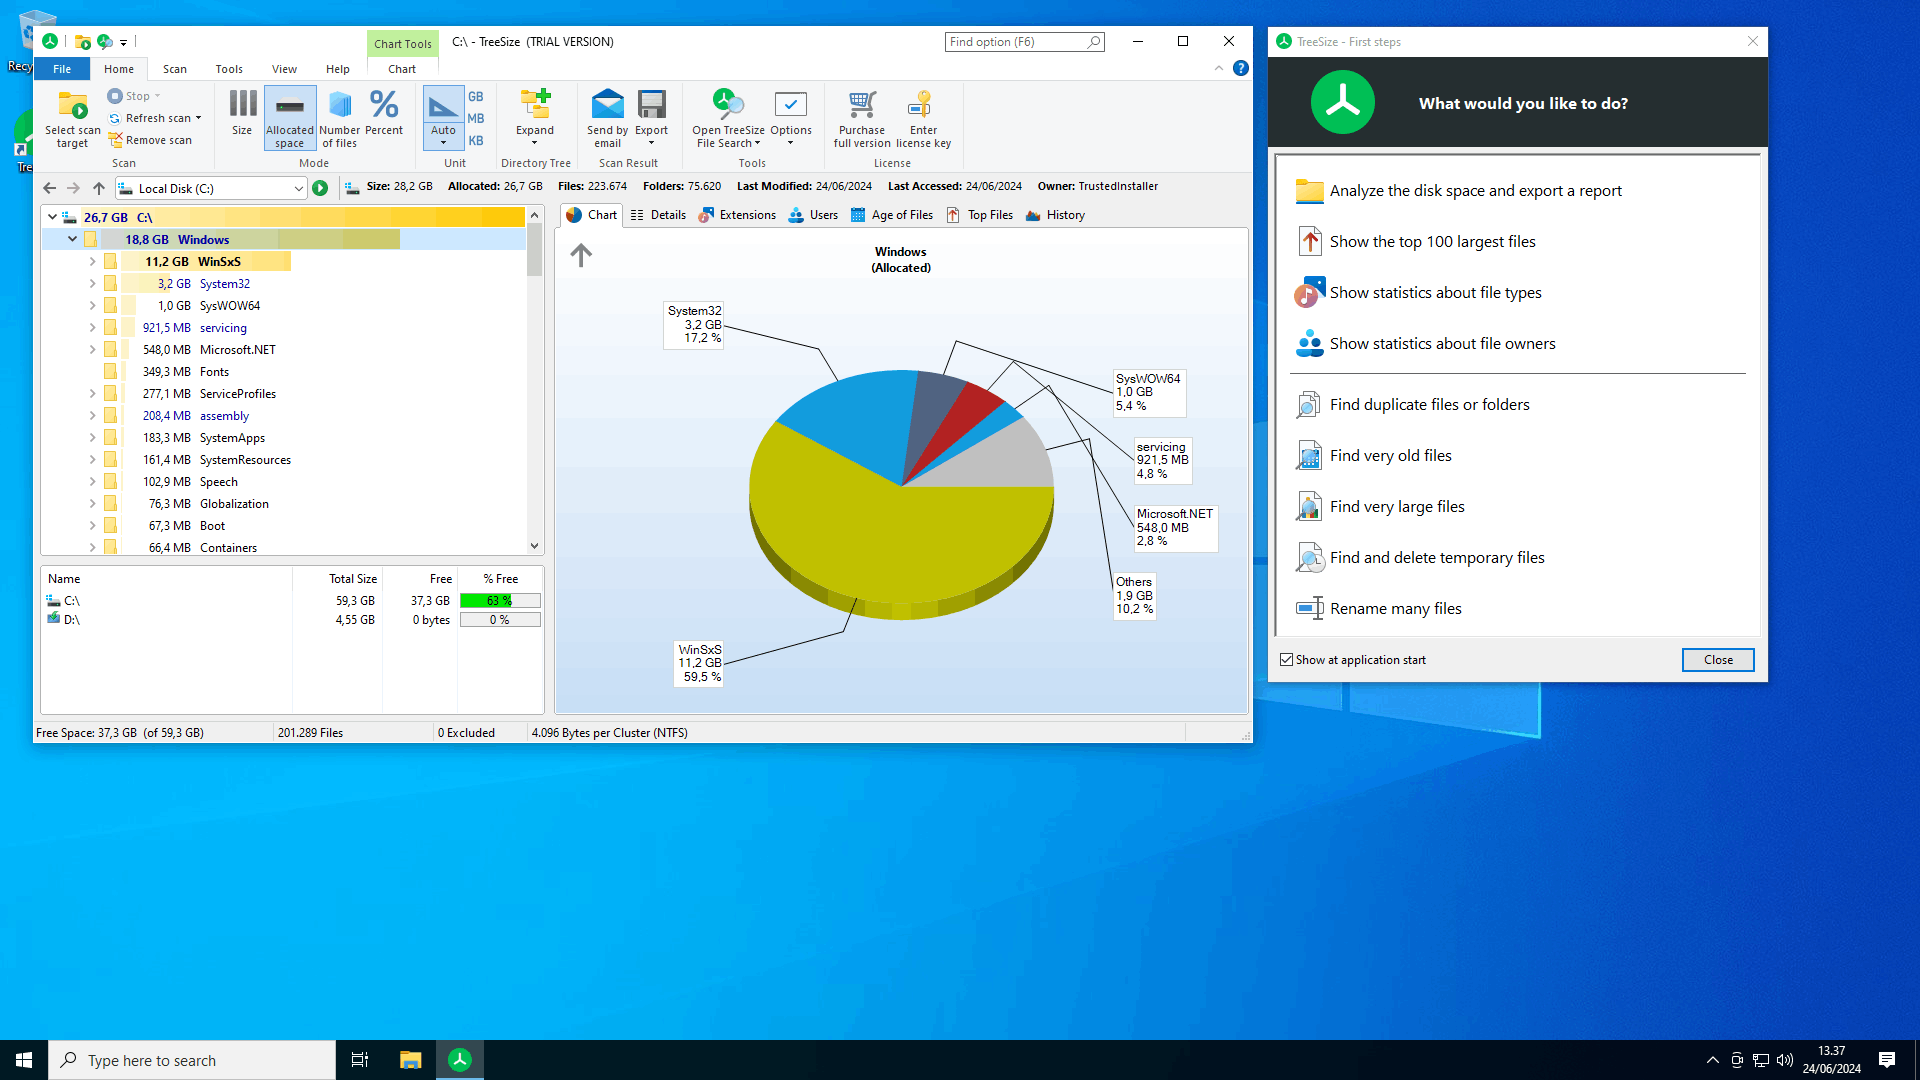Switch mode to Allocated space
This screenshot has width=1920, height=1080.
pyautogui.click(x=290, y=119)
